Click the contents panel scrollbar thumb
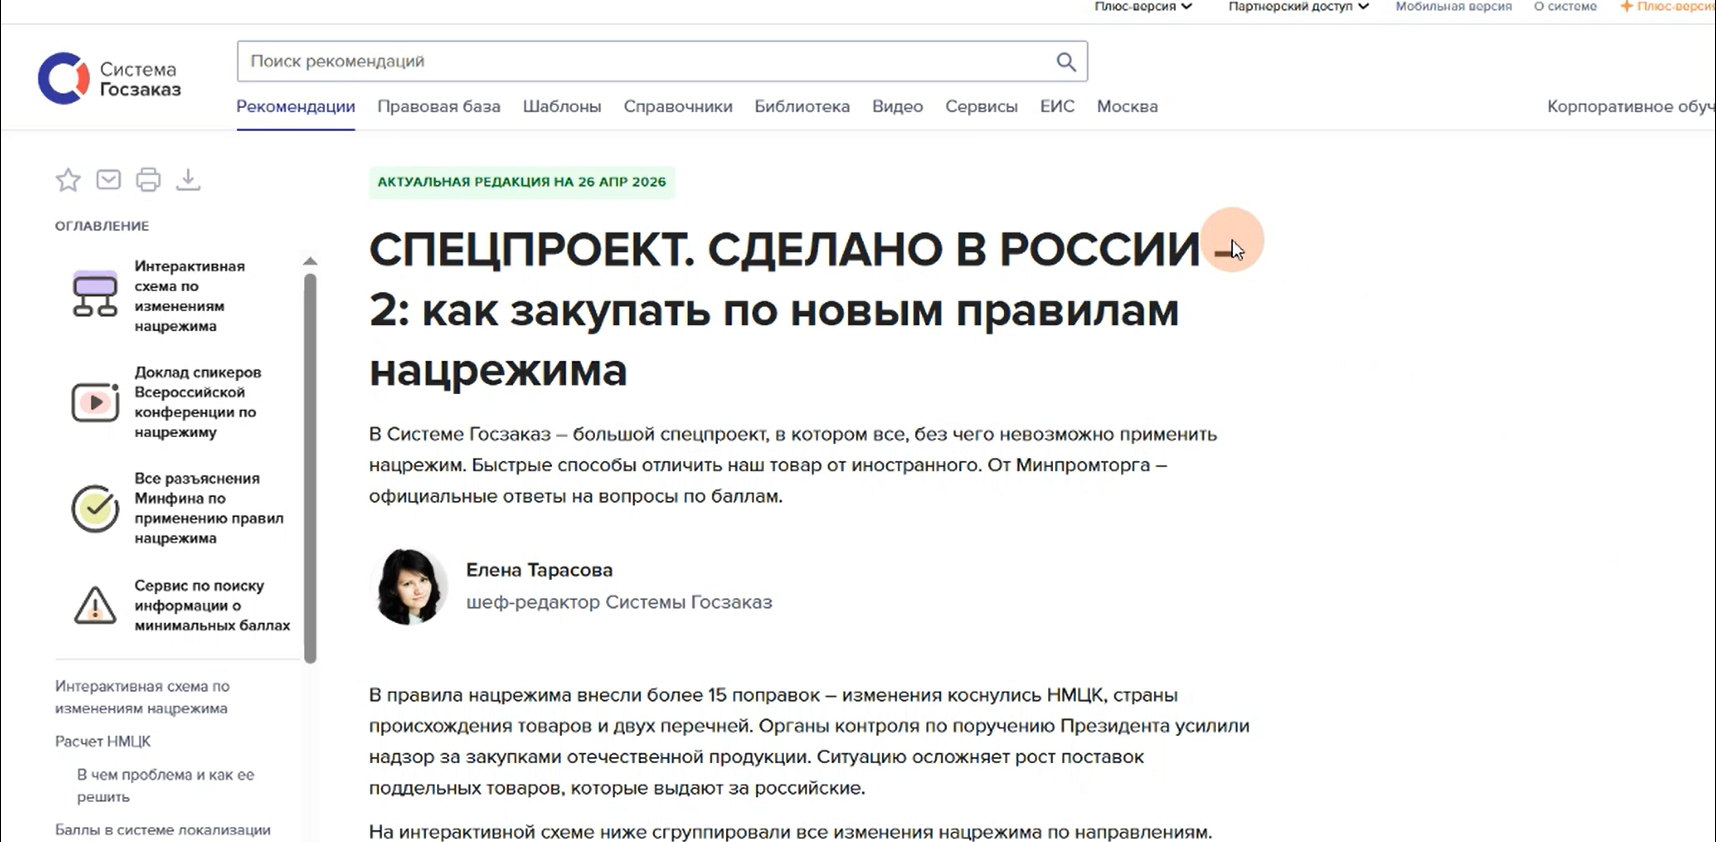Viewport: 1716px width, 842px height. (x=310, y=468)
